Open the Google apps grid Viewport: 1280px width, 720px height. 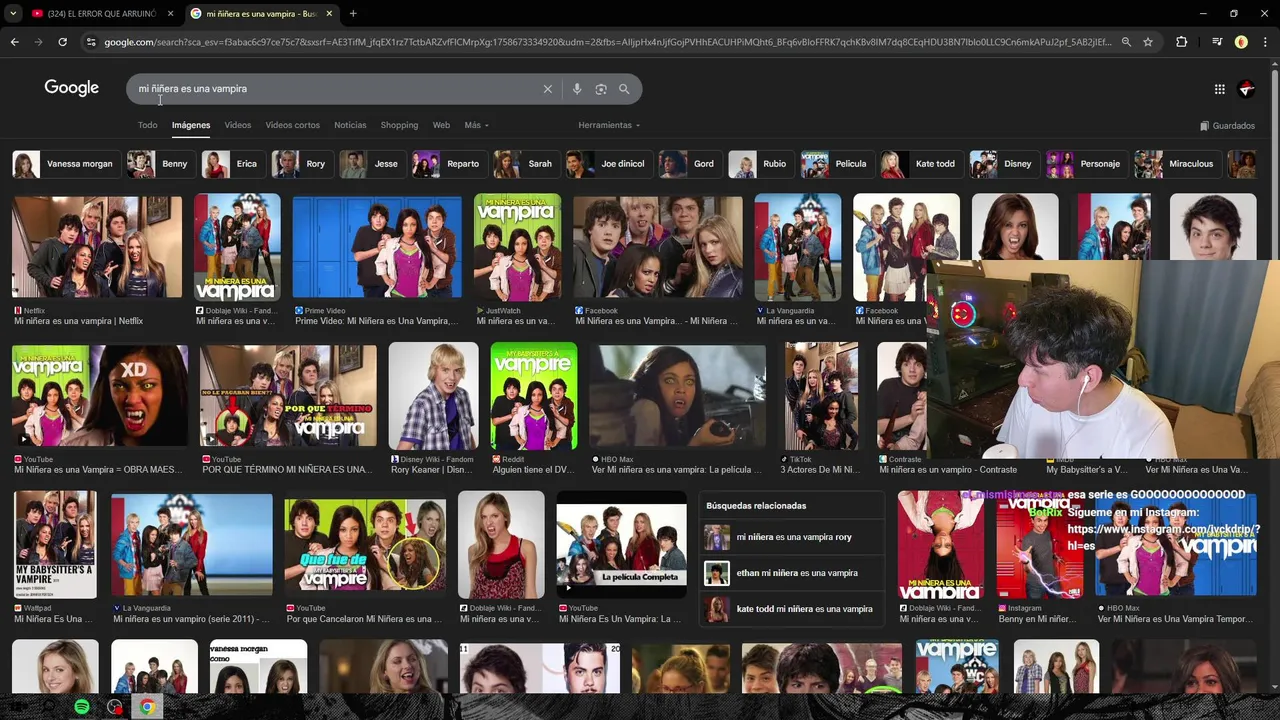point(1219,89)
